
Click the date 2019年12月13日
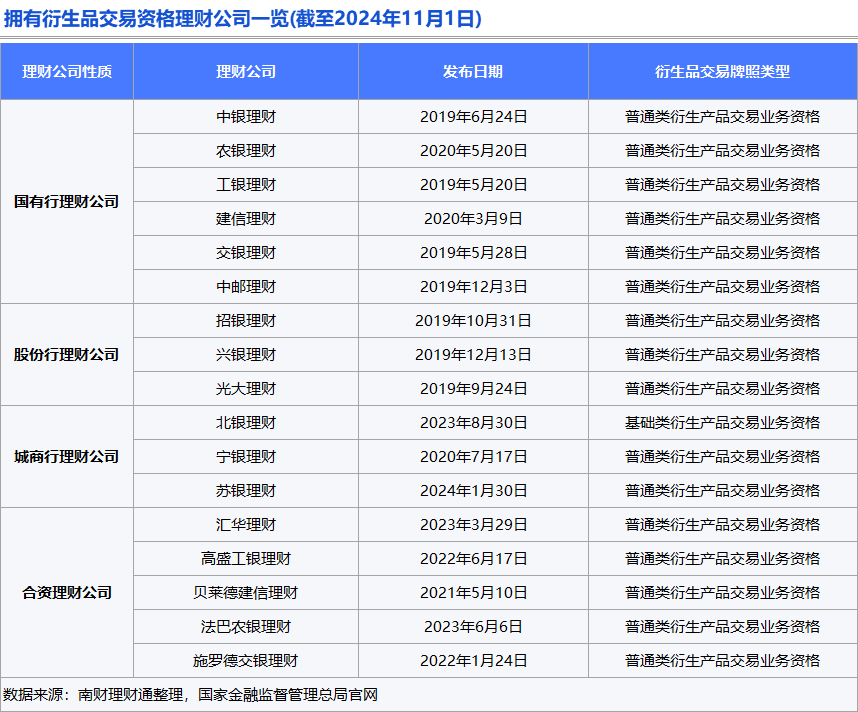[x=473, y=355]
